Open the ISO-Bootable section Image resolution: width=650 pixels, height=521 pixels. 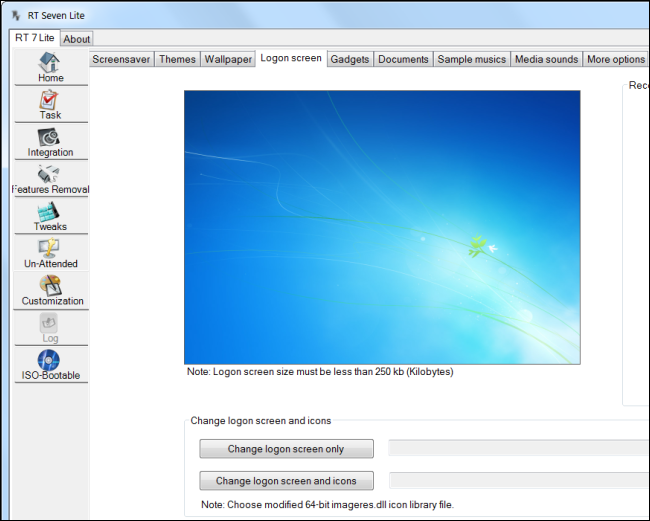tap(51, 365)
